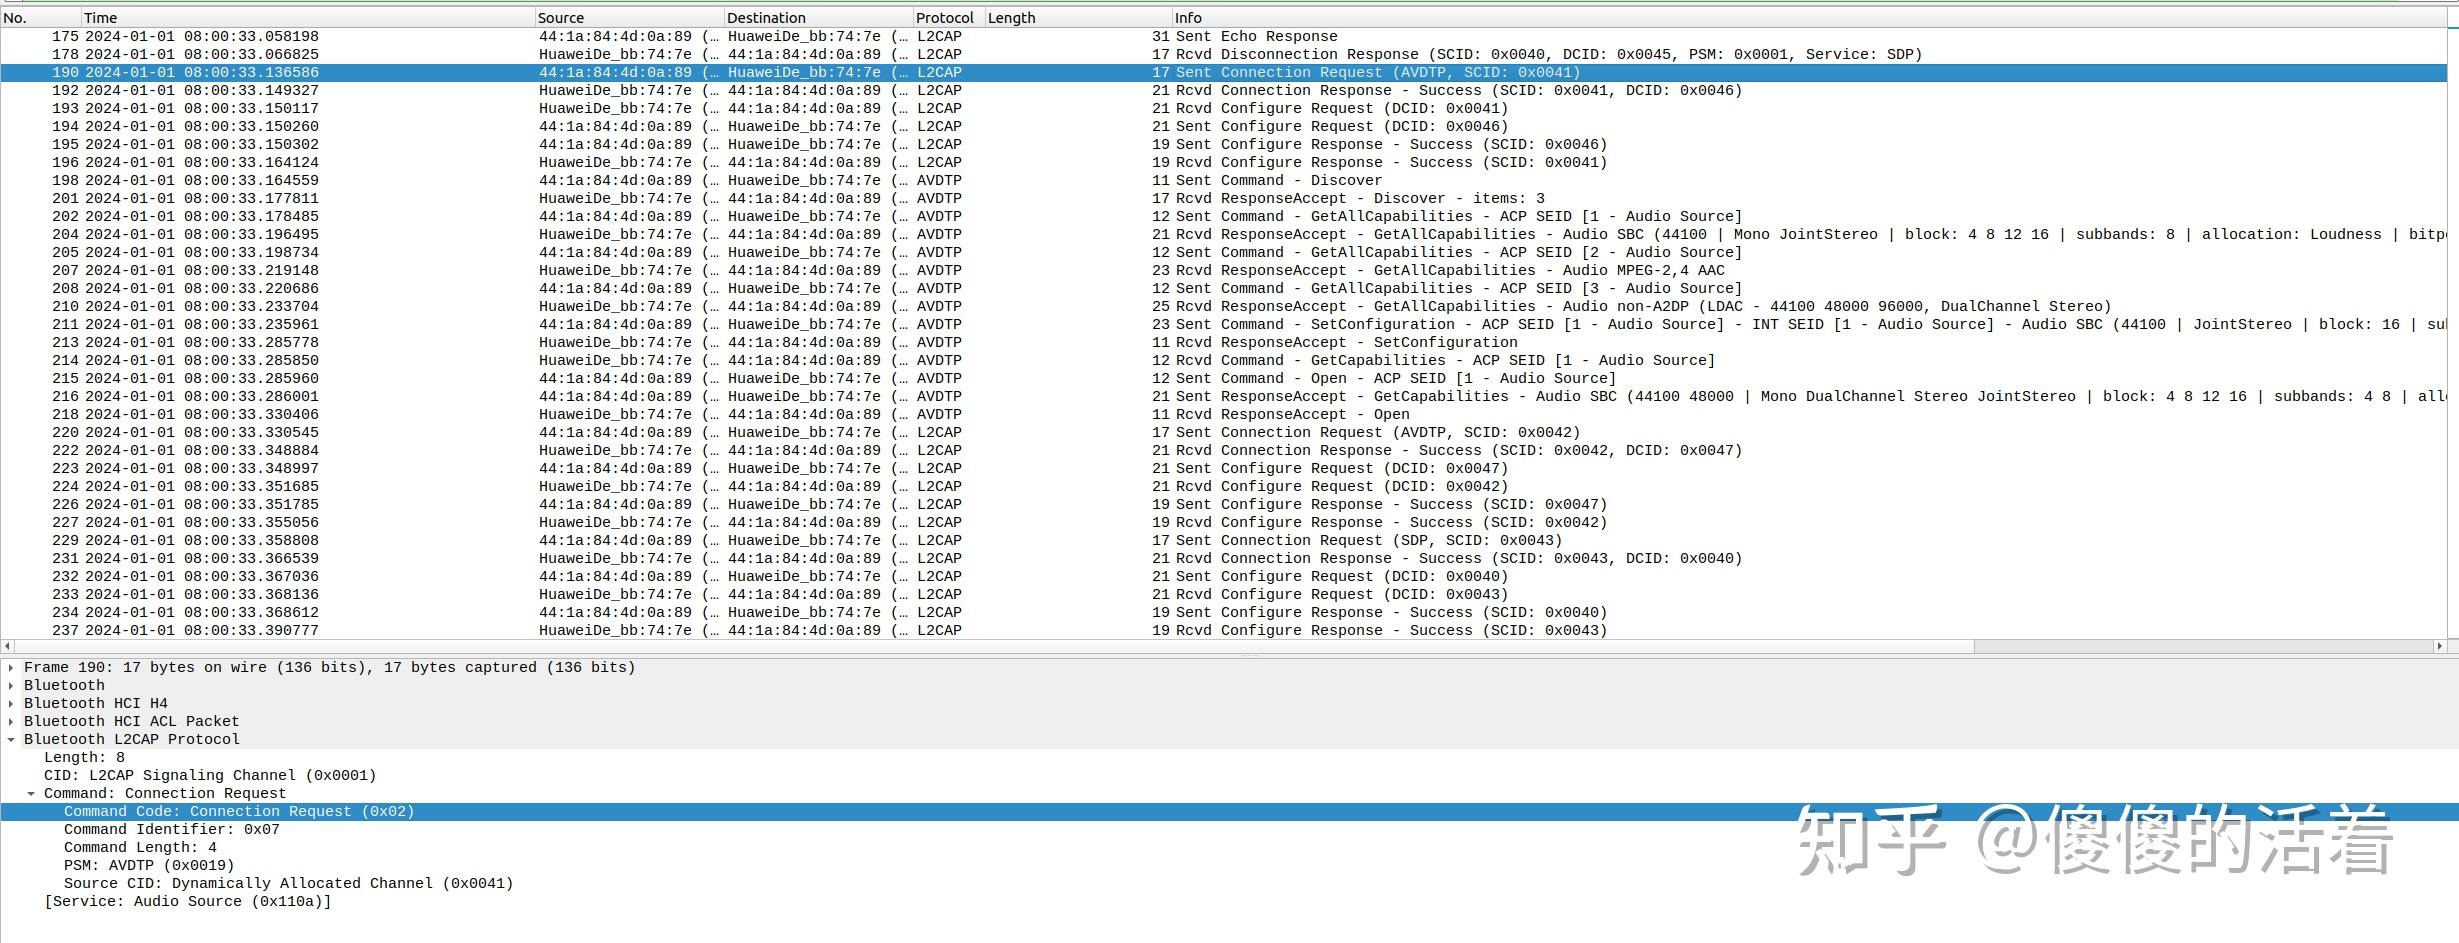Collapse the Bluetooth L2CAP Protocol node
2459x943 pixels.
(11, 740)
